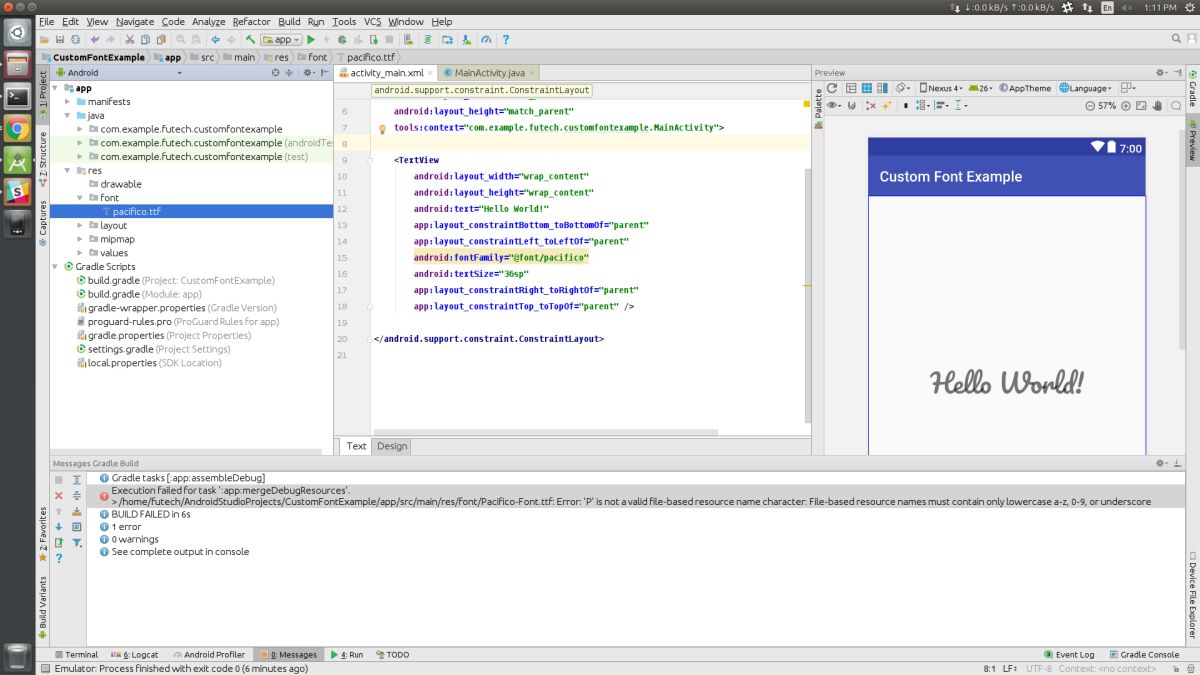This screenshot has width=1200, height=675.
Task: Toggle the Project side panel tab
Action: (x=43, y=90)
